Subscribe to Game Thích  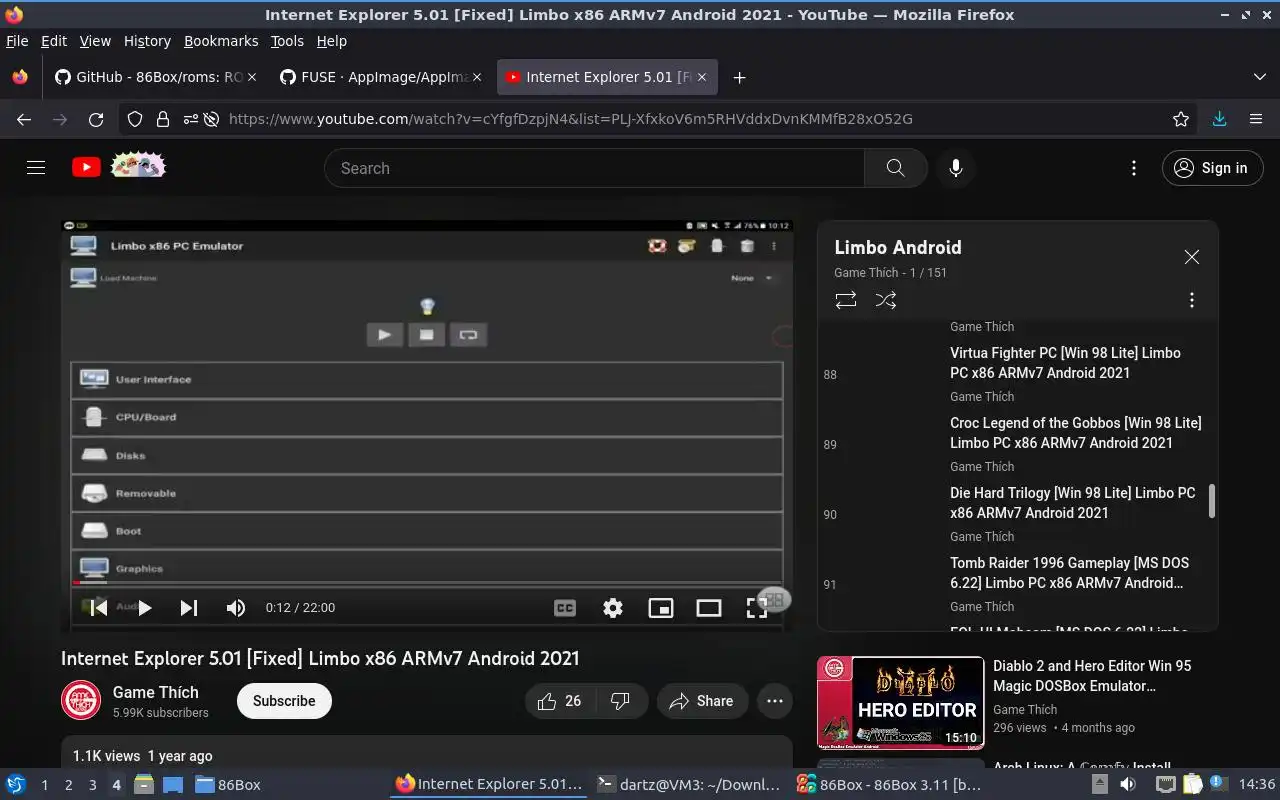tap(284, 701)
